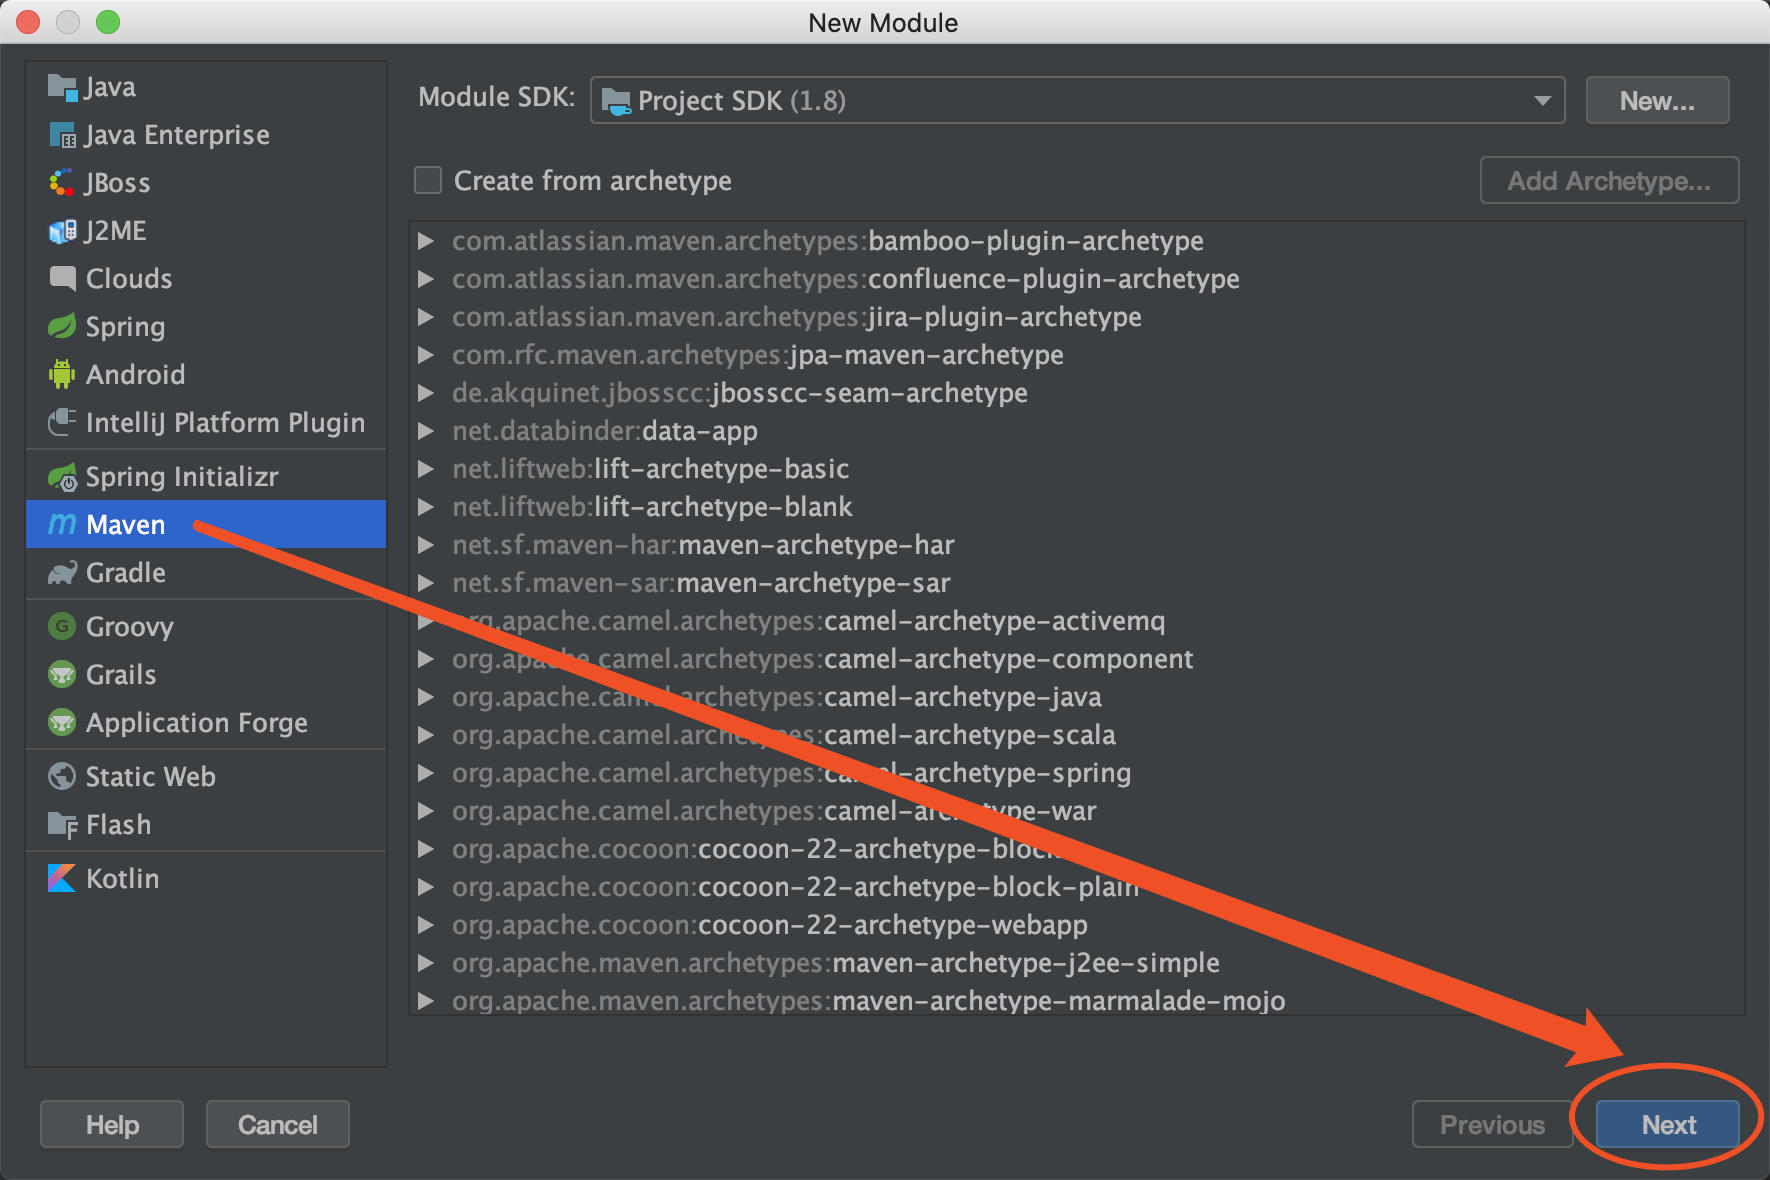The width and height of the screenshot is (1770, 1180).
Task: Open Help for the New Module dialog
Action: click(x=112, y=1125)
